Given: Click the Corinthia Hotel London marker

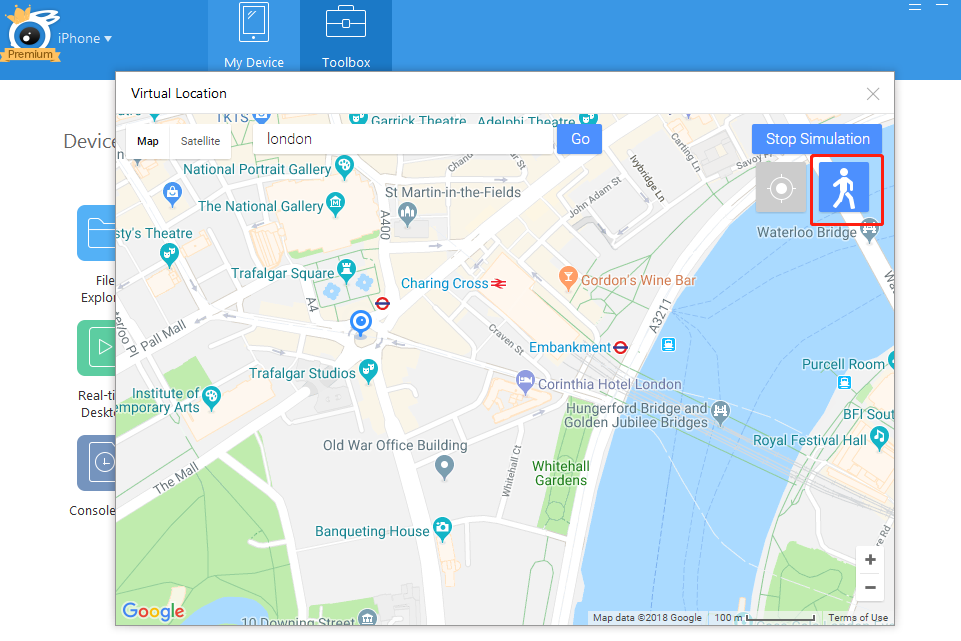Looking at the screenshot, I should (525, 381).
